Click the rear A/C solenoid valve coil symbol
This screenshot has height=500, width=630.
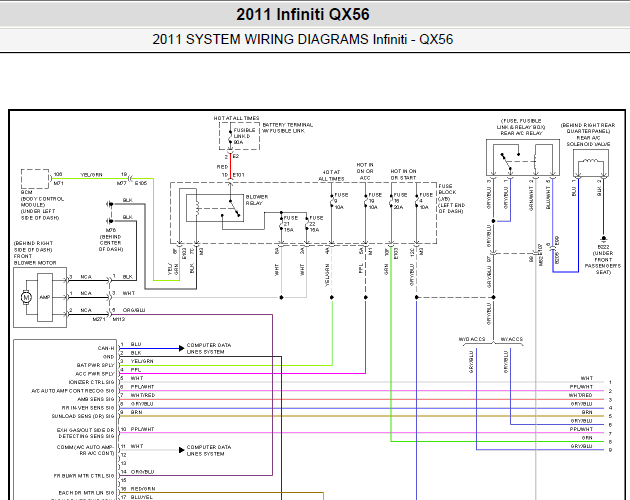[591, 162]
